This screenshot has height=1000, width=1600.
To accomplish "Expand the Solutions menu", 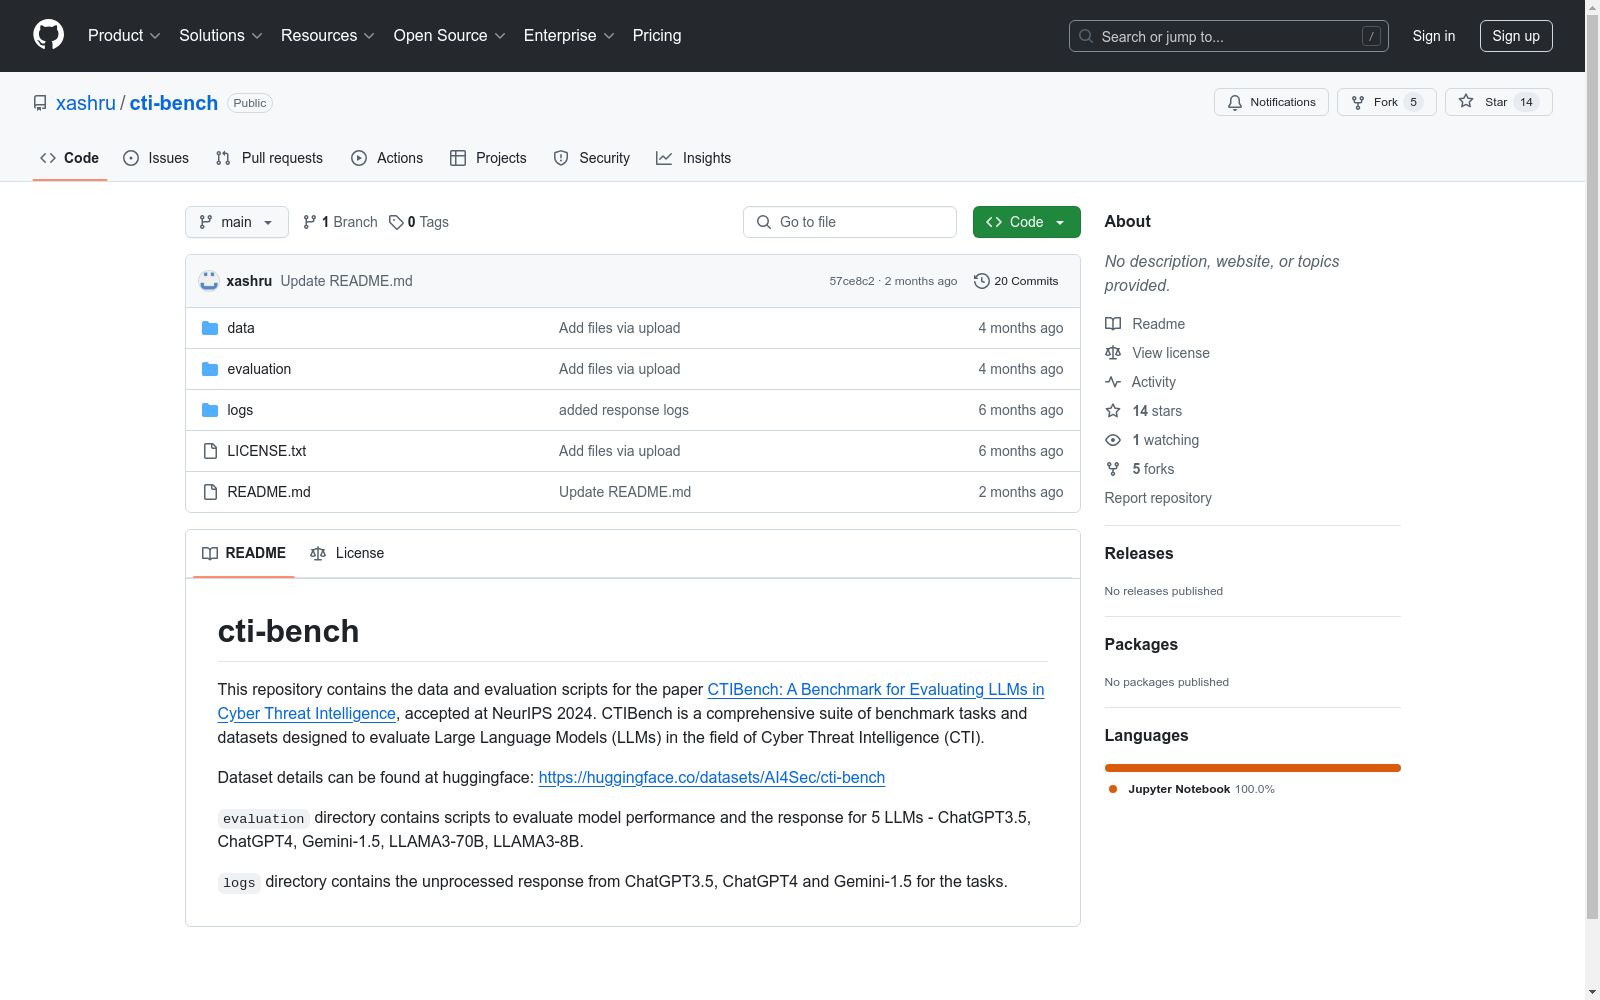I will (x=221, y=36).
